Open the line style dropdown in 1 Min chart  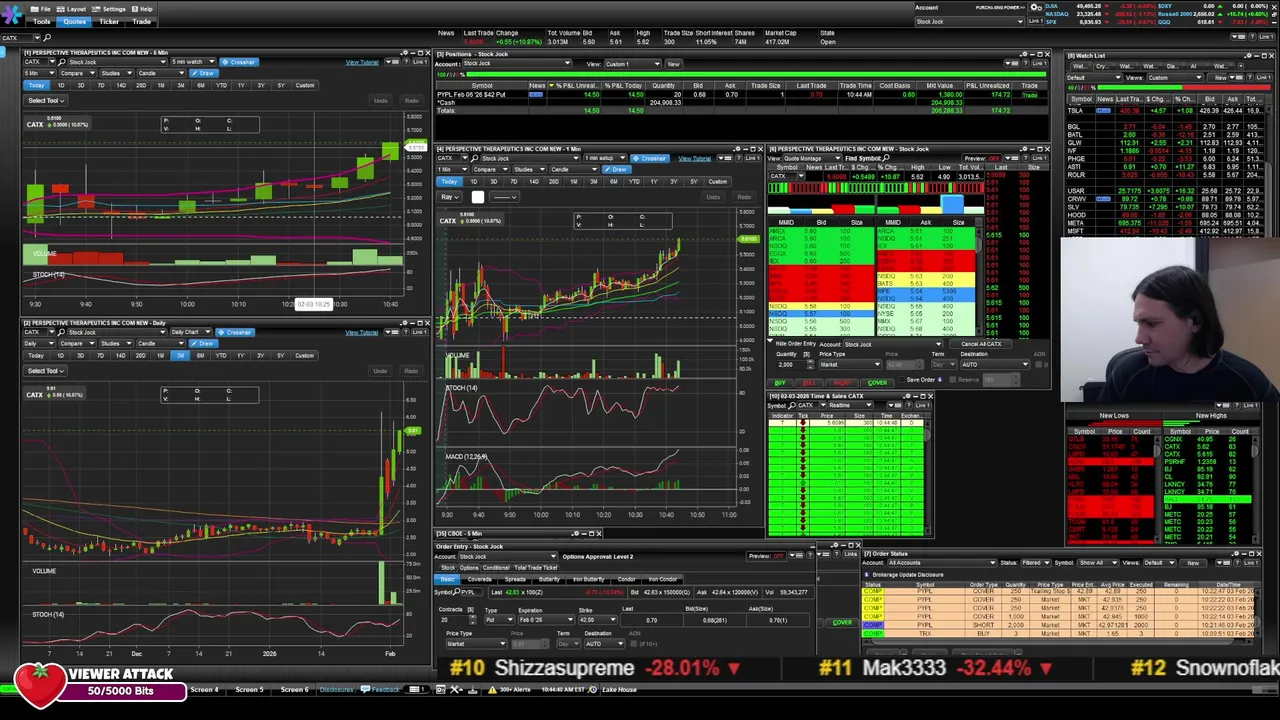point(505,197)
